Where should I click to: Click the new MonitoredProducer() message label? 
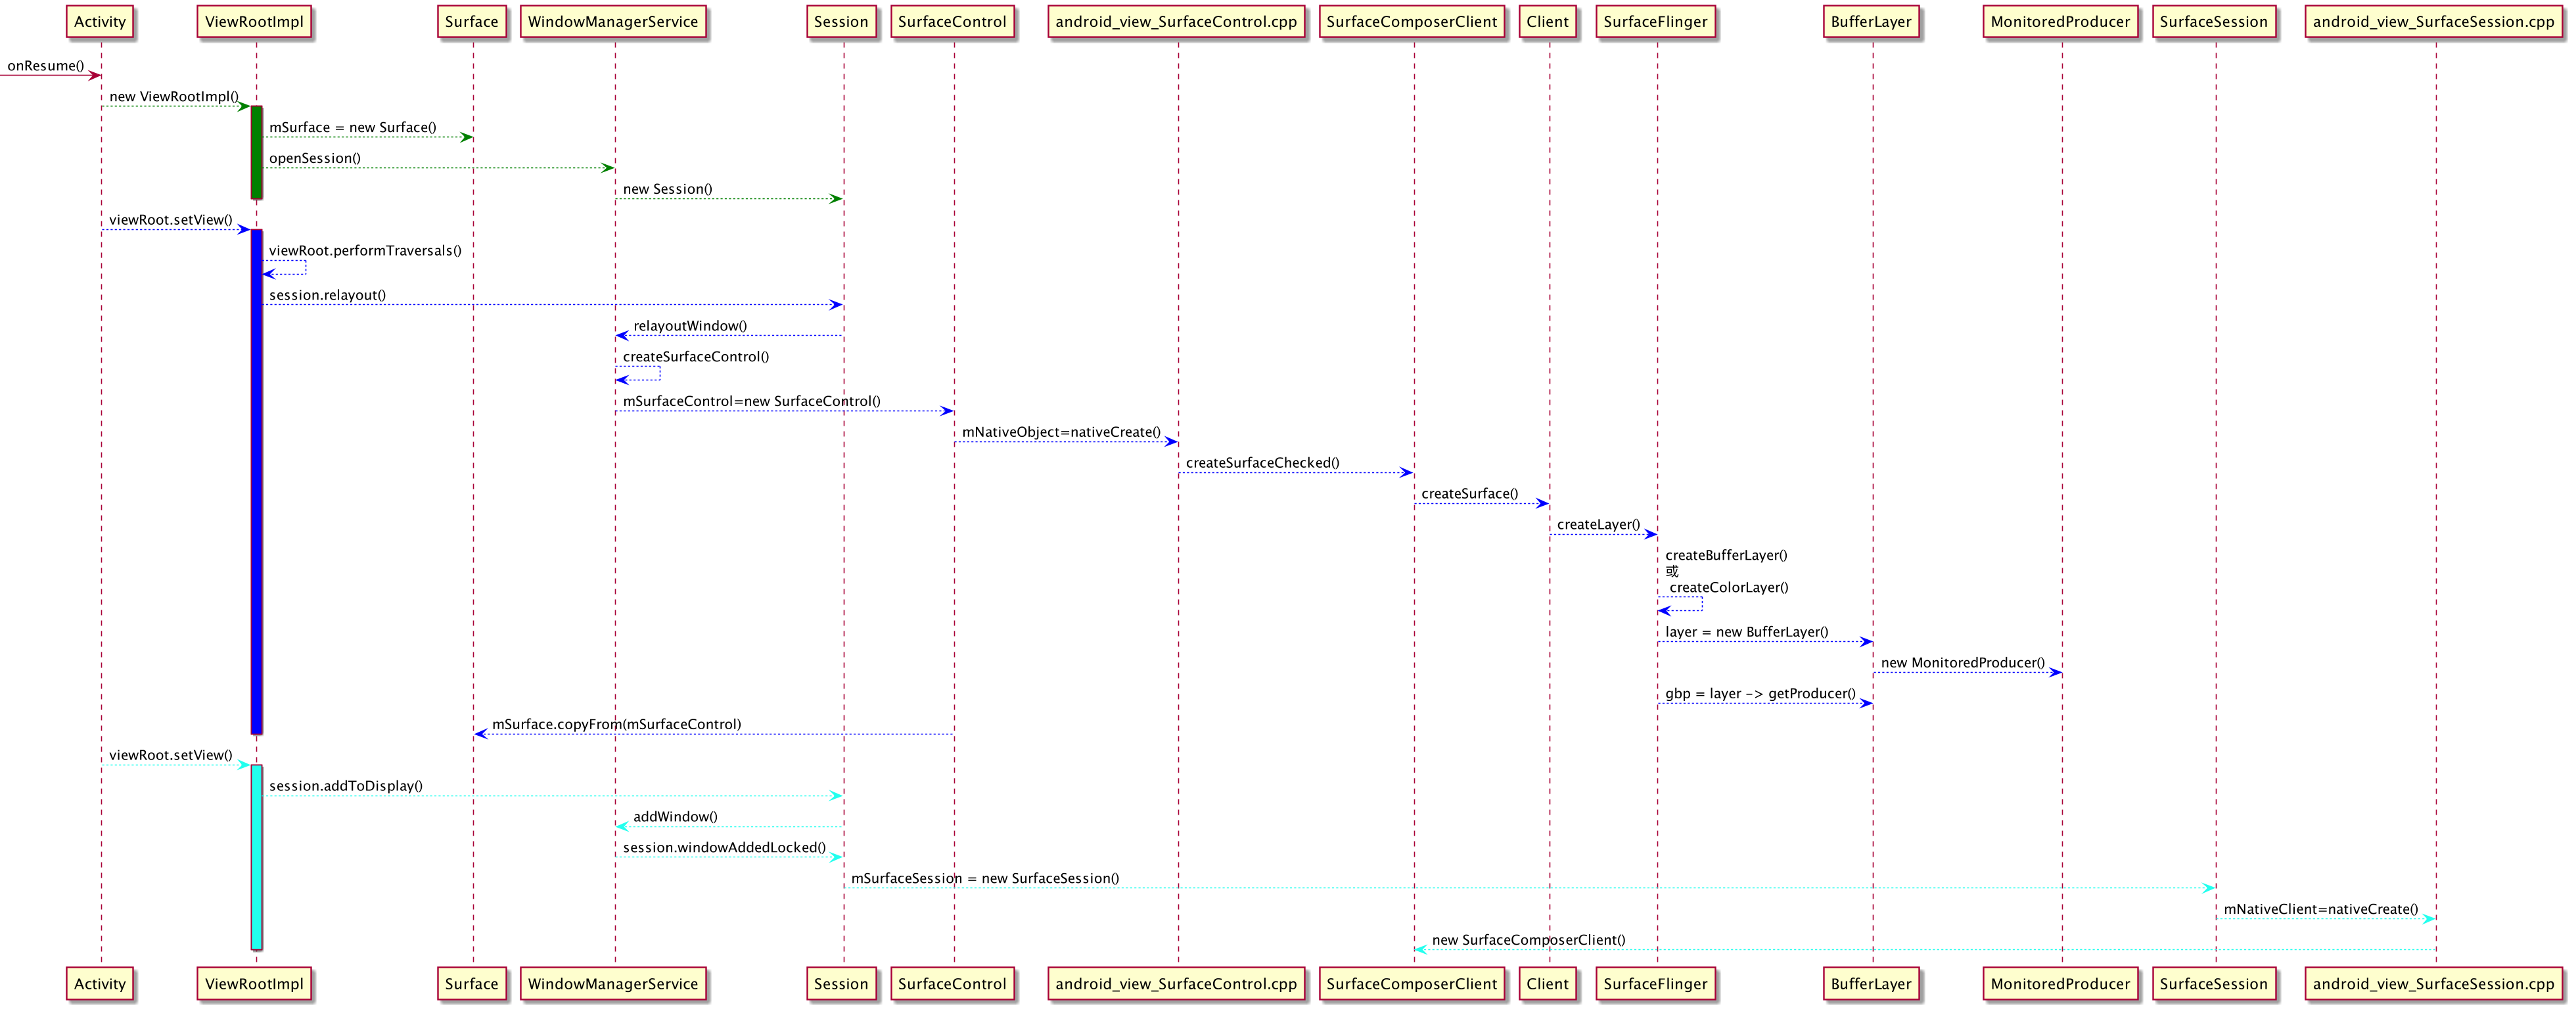pyautogui.click(x=1962, y=663)
